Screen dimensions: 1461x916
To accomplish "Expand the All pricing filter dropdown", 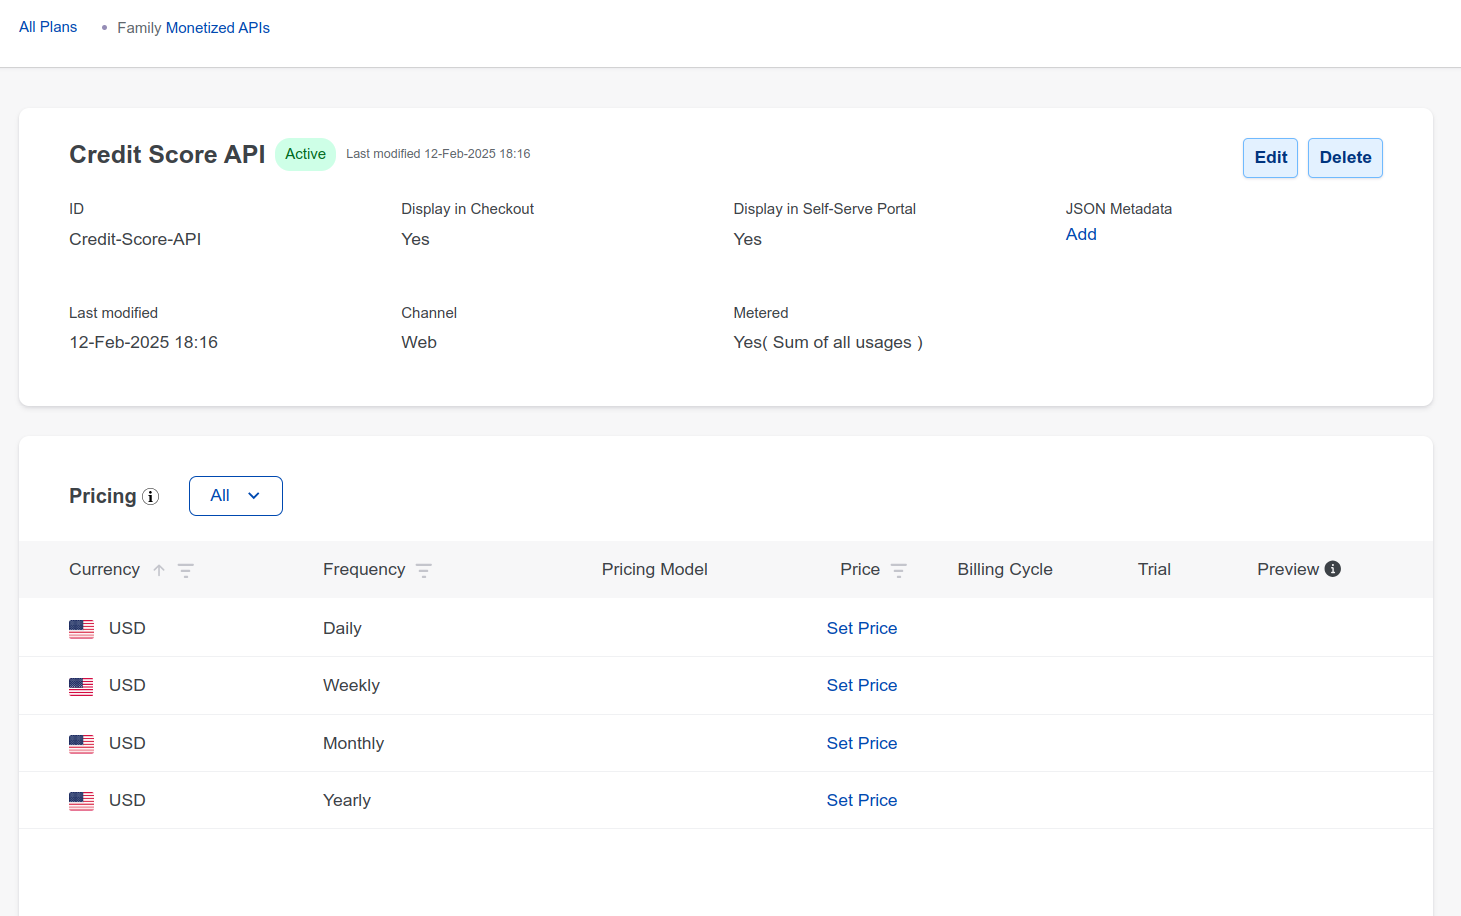I will pos(236,496).
